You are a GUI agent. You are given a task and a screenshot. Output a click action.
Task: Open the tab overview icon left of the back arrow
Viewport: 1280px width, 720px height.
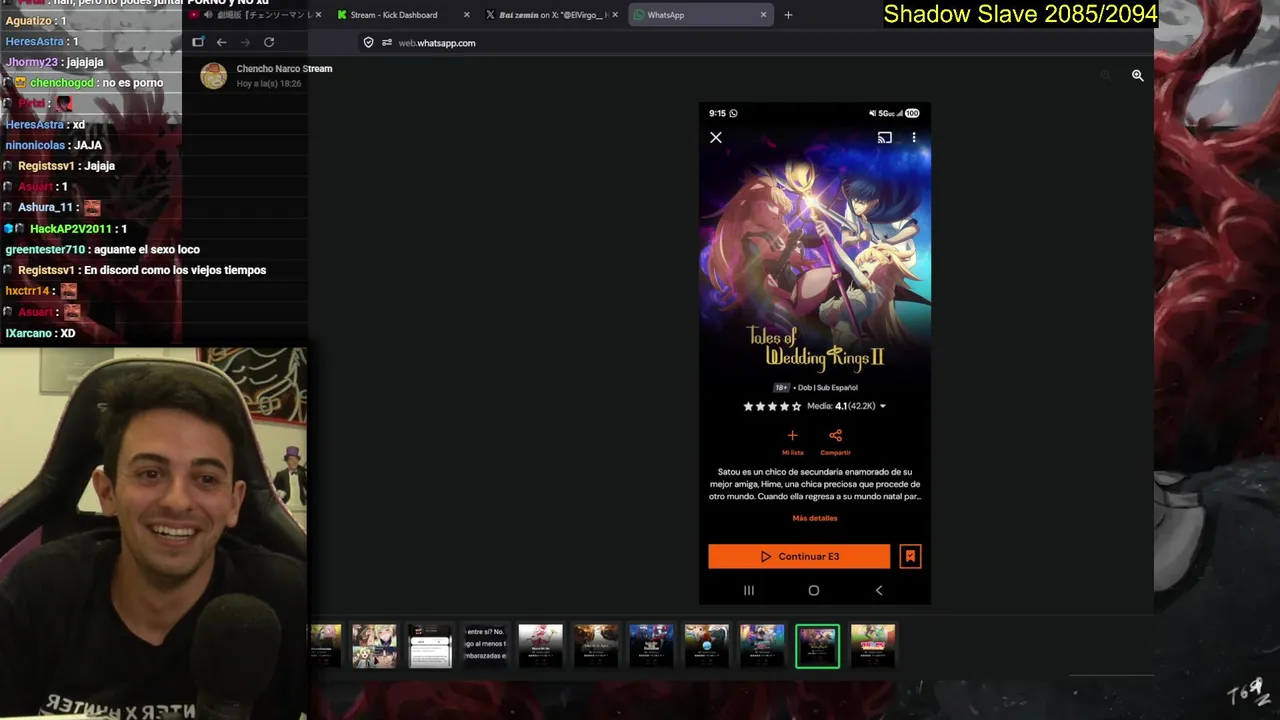198,42
